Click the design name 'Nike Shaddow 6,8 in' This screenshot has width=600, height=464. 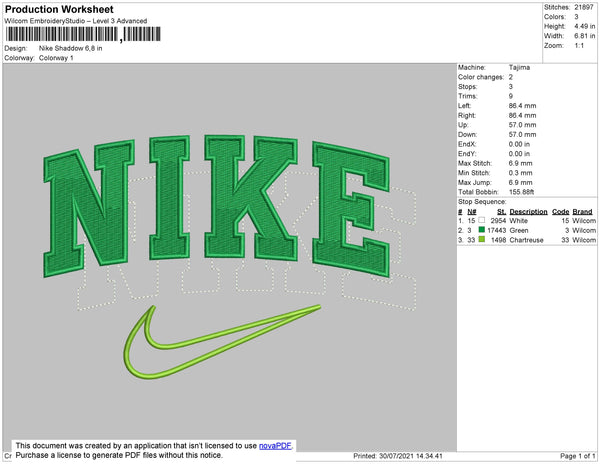coord(70,48)
